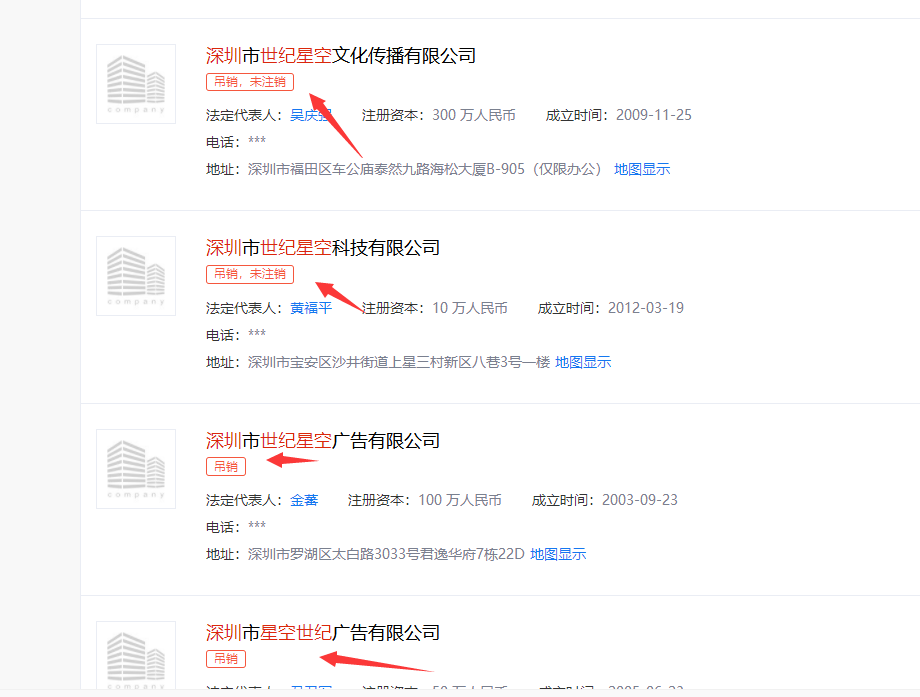Select the building logo beside 深圳市世纪星空广告有限公司
Image resolution: width=920 pixels, height=697 pixels.
136,469
